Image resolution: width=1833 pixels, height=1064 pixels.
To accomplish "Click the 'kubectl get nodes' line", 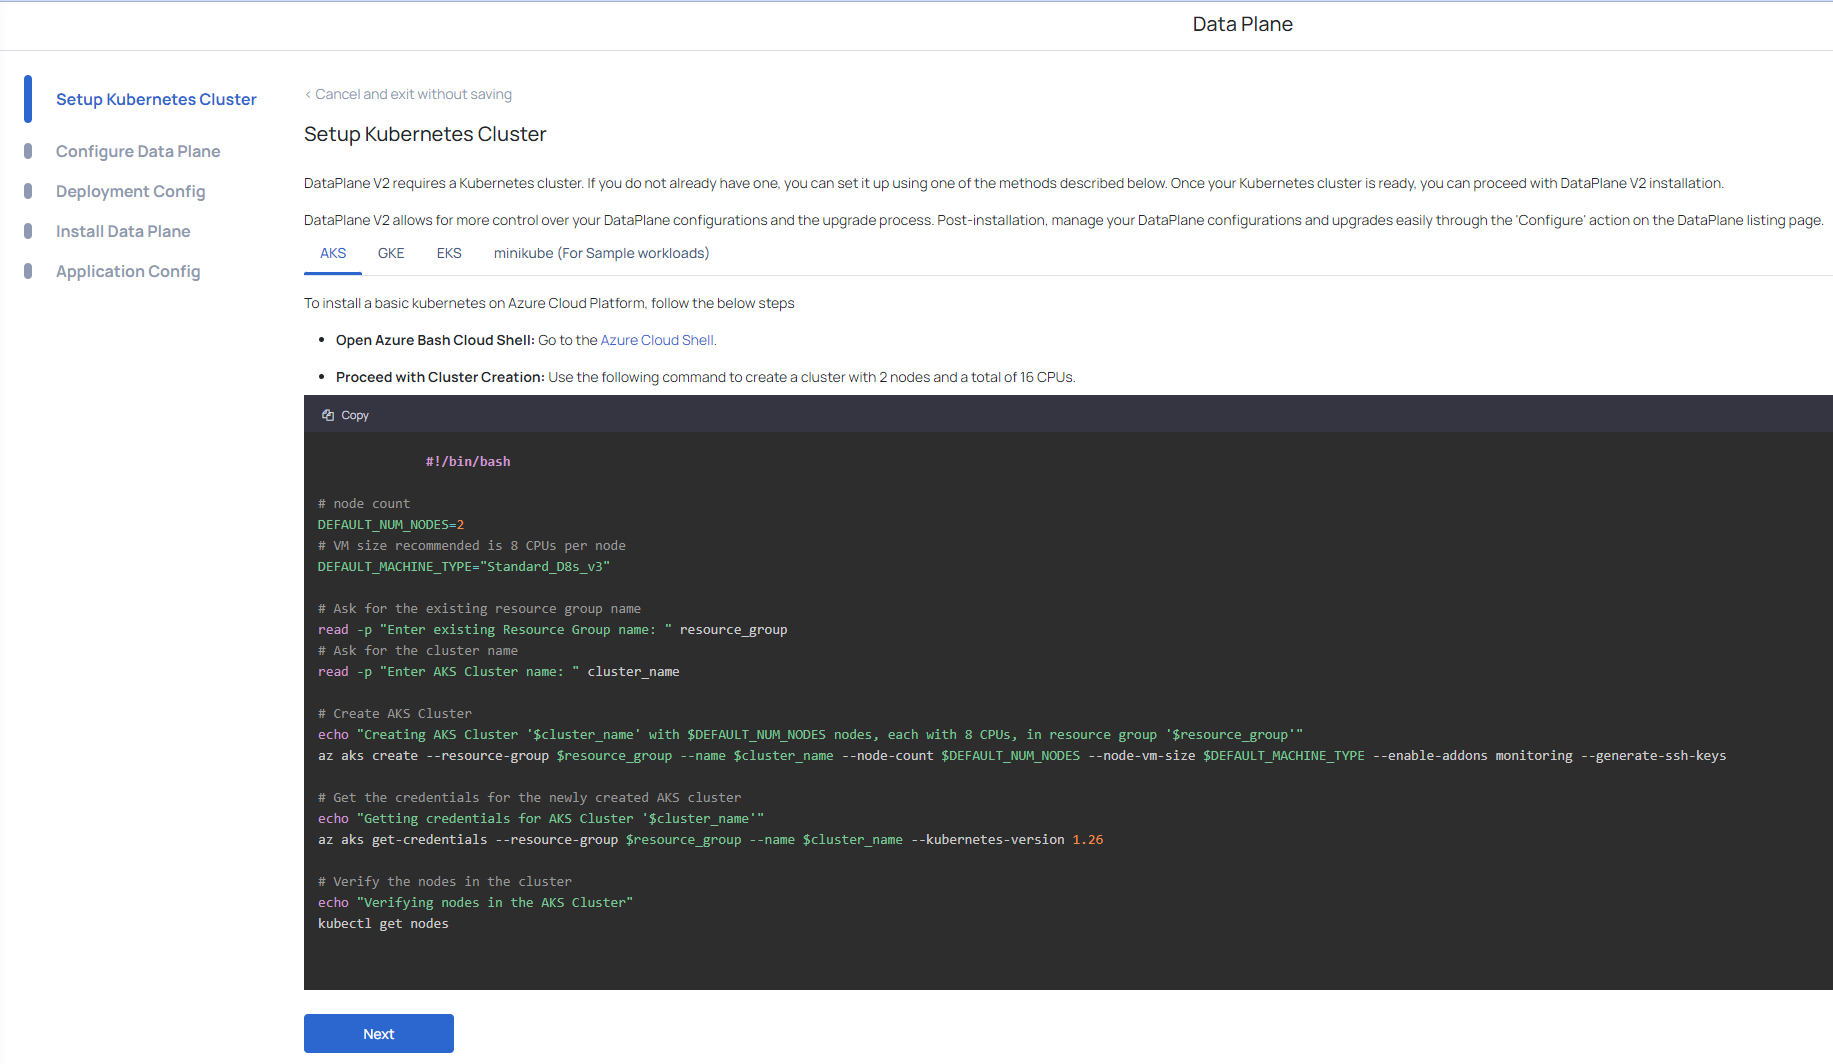I will point(383,923).
